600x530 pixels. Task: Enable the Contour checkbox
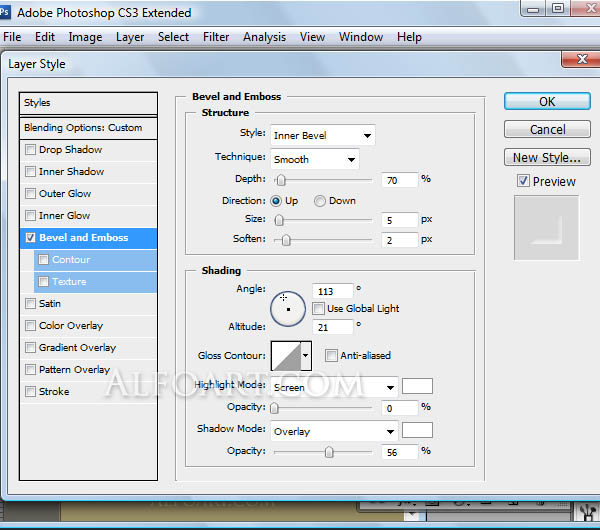pyautogui.click(x=43, y=259)
